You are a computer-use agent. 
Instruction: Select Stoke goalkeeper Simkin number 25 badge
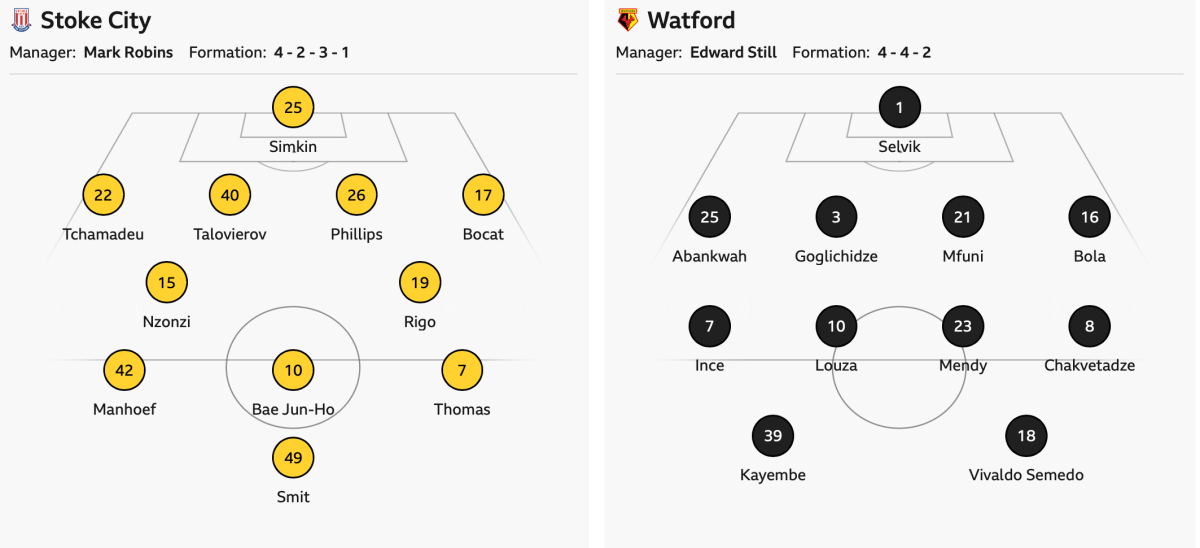click(x=293, y=107)
